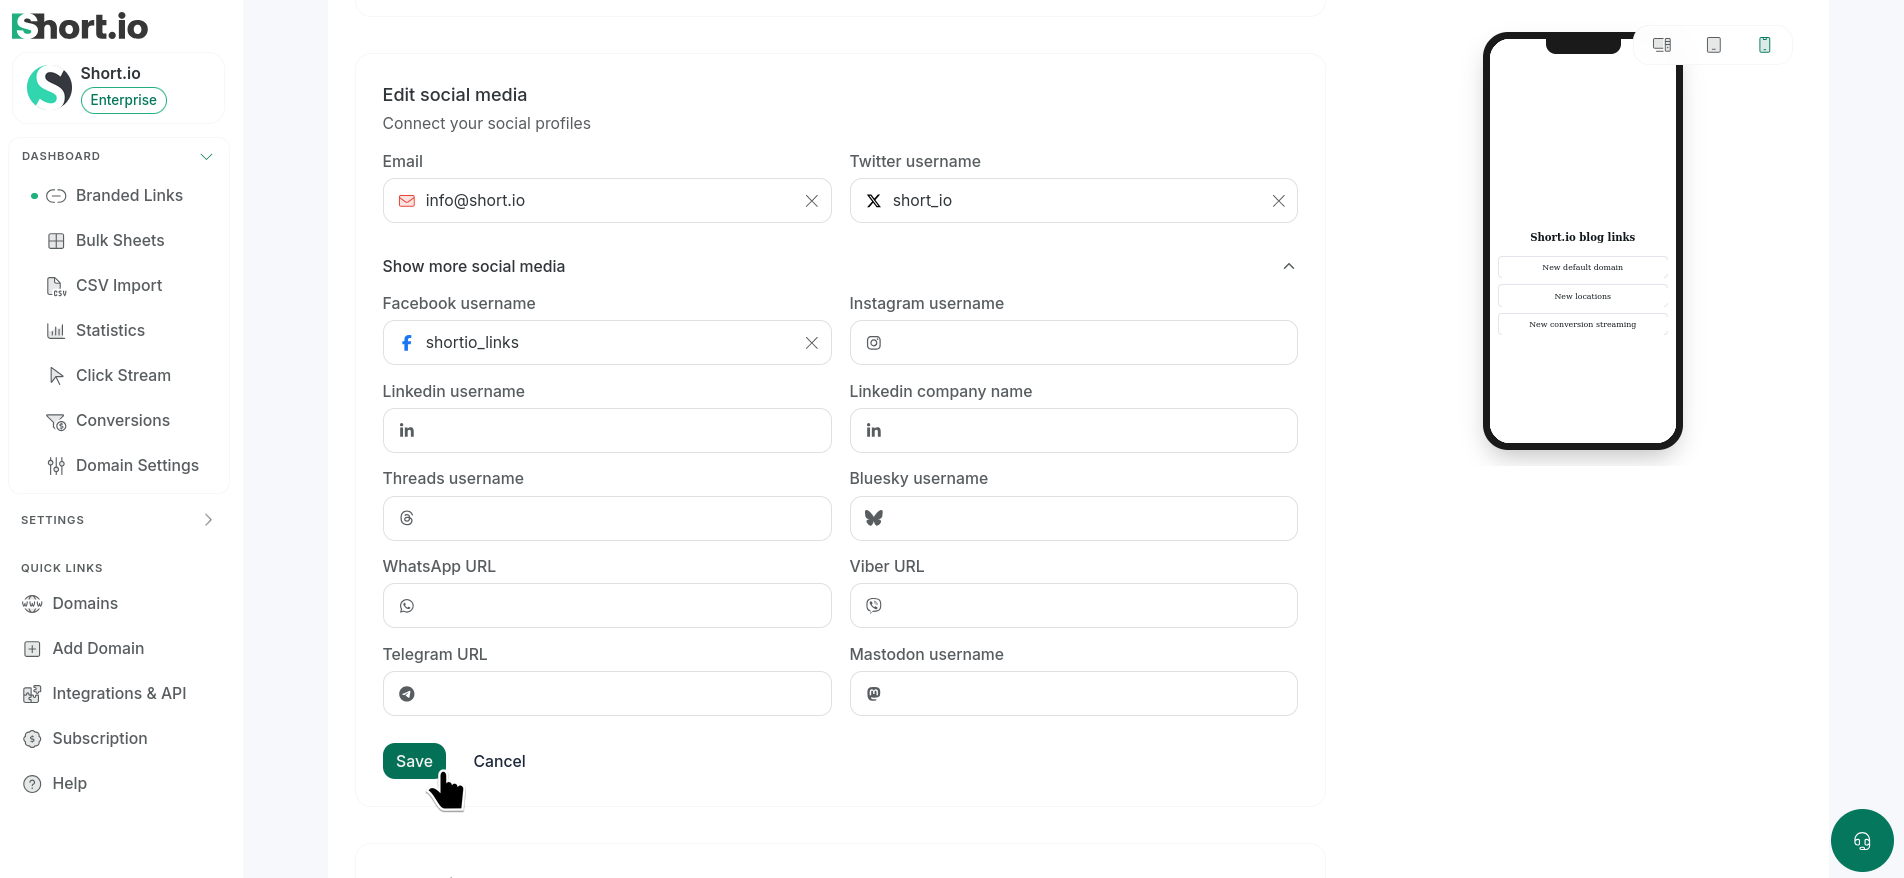This screenshot has width=1904, height=878.
Task: Save the social media changes
Action: (x=414, y=761)
